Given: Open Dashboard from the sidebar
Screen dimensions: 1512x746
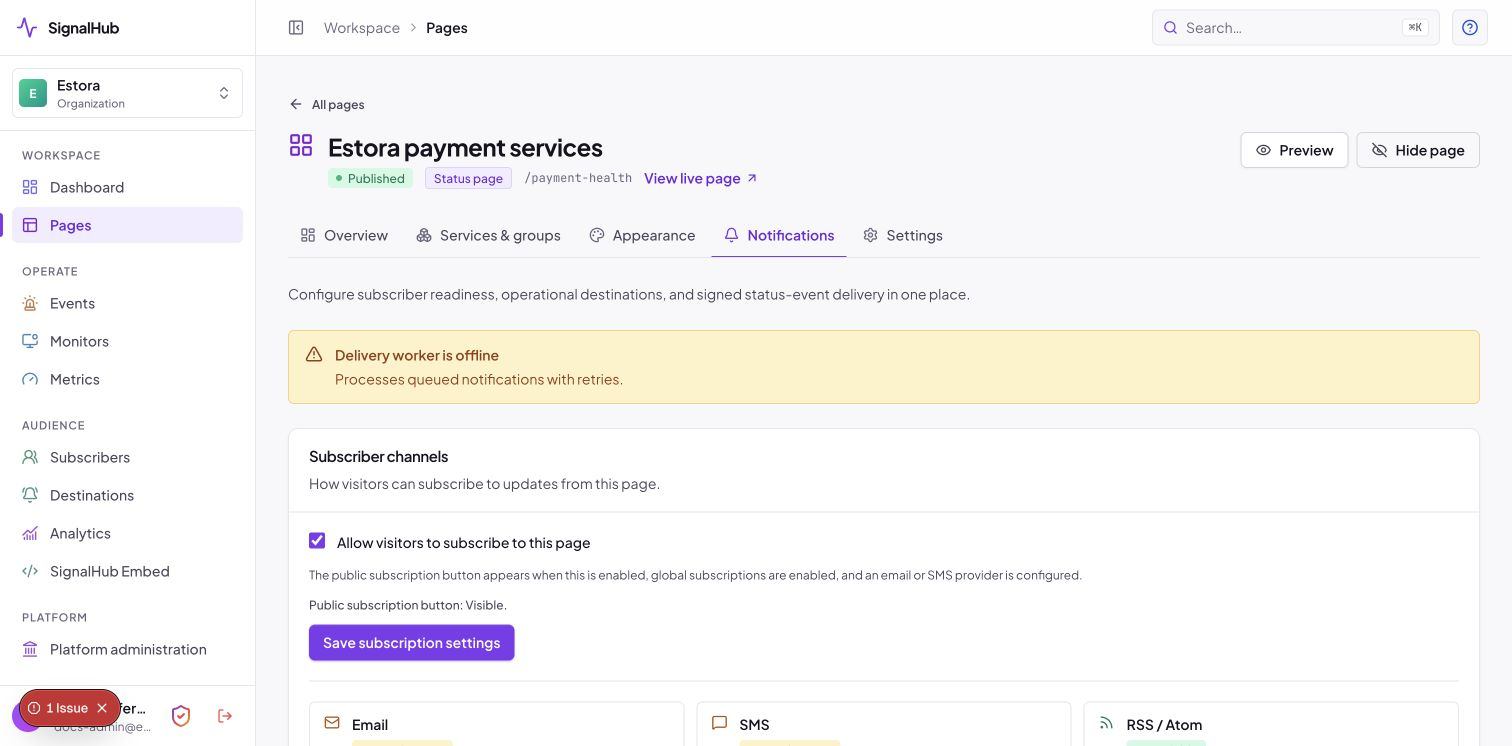Looking at the screenshot, I should coord(127,187).
